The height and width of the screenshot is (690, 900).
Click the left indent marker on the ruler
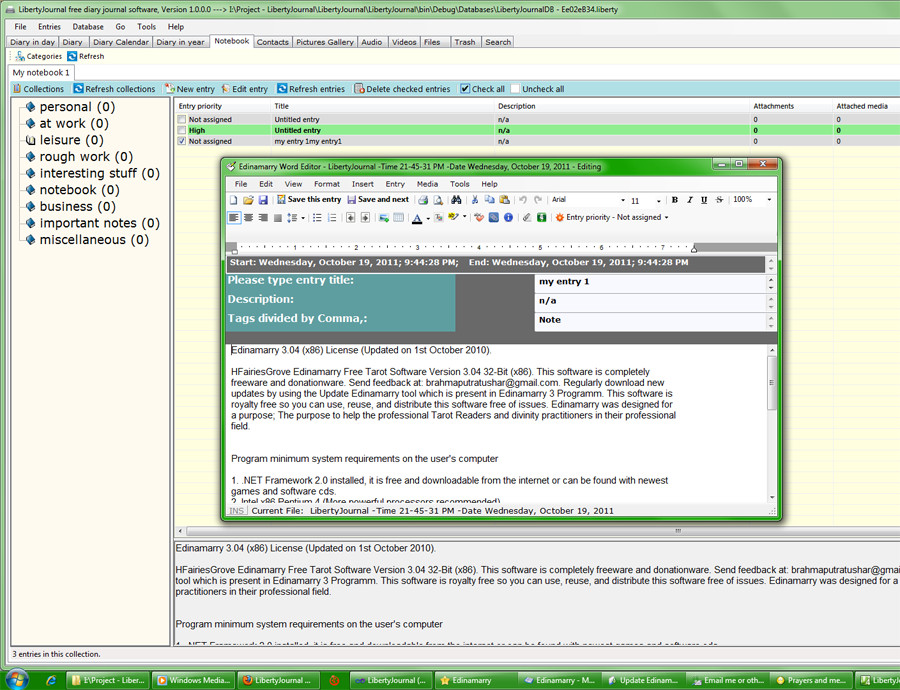[x=234, y=249]
